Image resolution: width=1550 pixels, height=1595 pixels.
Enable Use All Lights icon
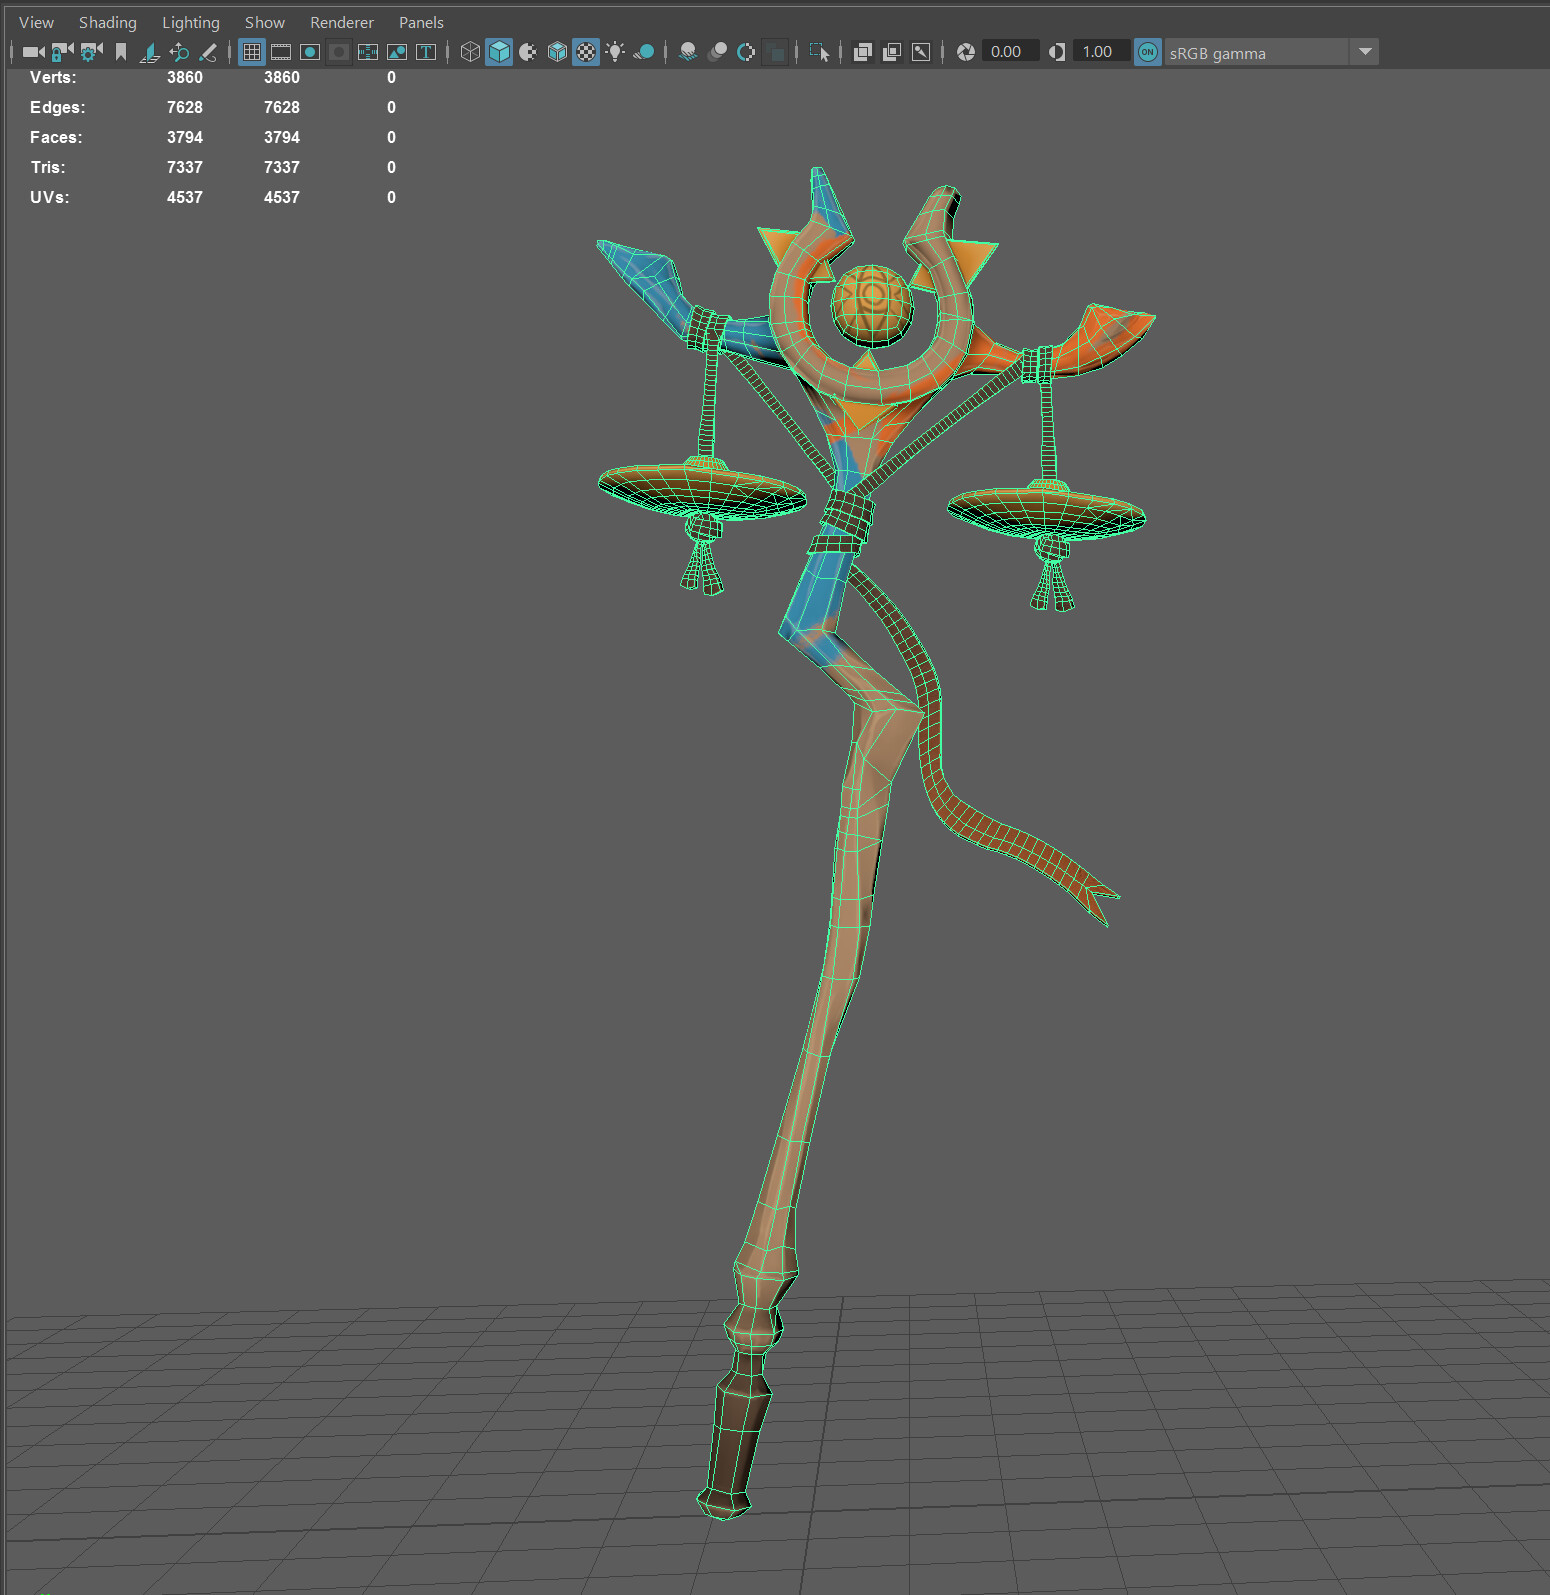point(615,52)
